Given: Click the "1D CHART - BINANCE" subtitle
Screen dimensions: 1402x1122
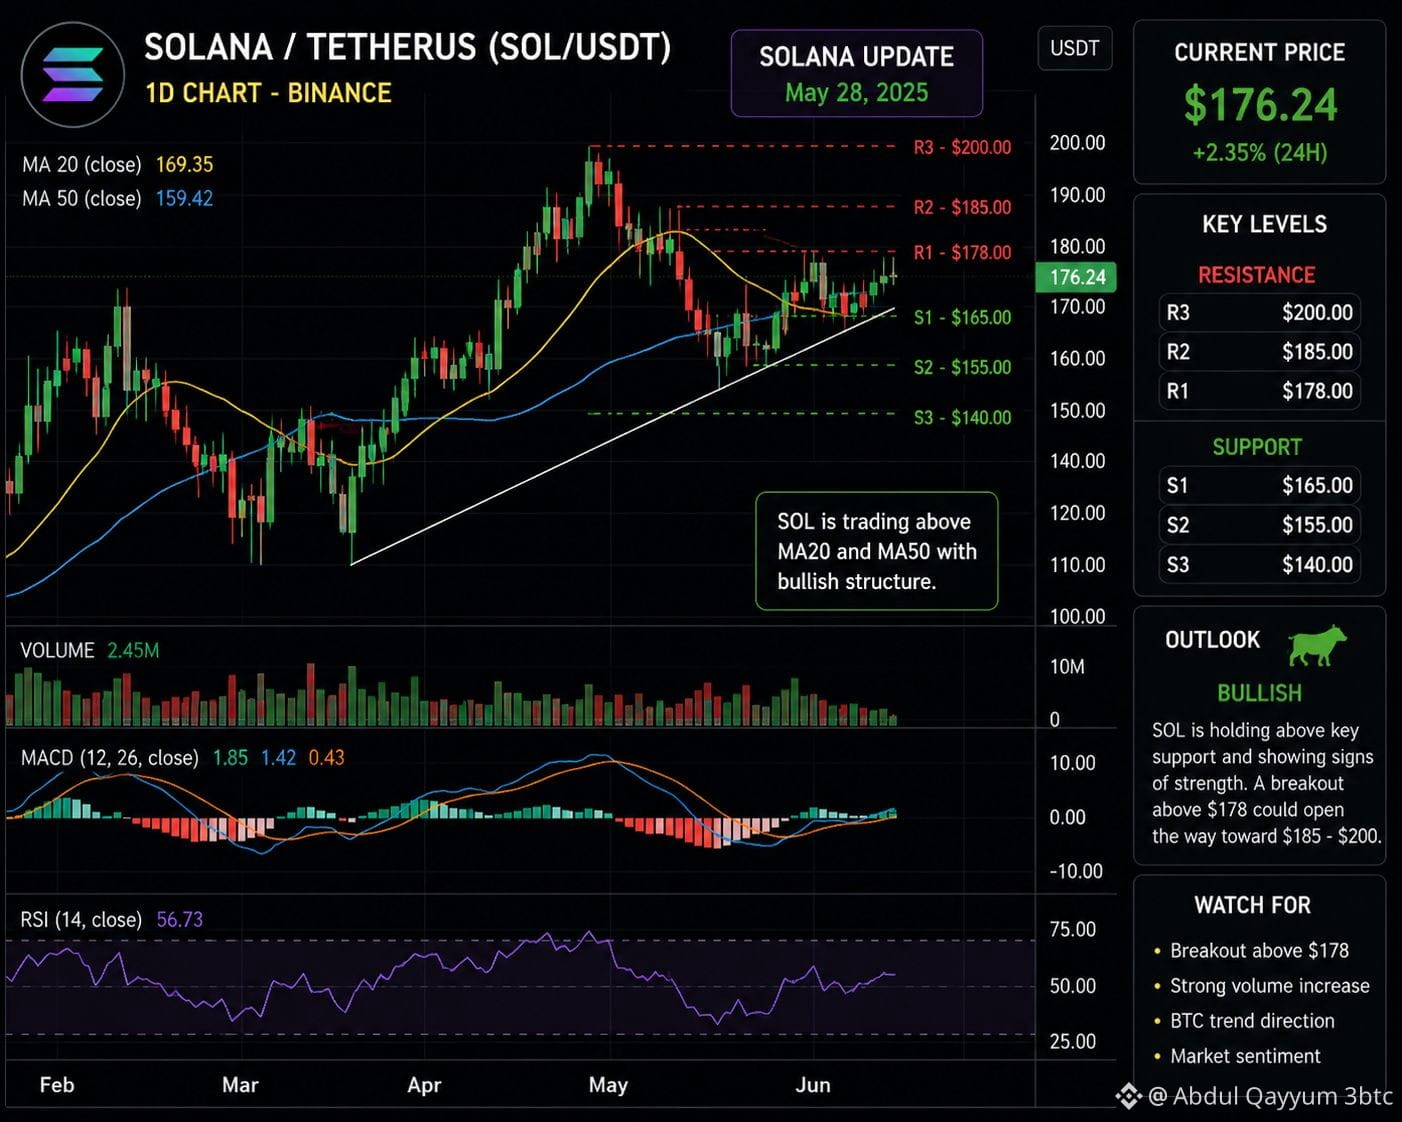Looking at the screenshot, I should click(x=268, y=93).
